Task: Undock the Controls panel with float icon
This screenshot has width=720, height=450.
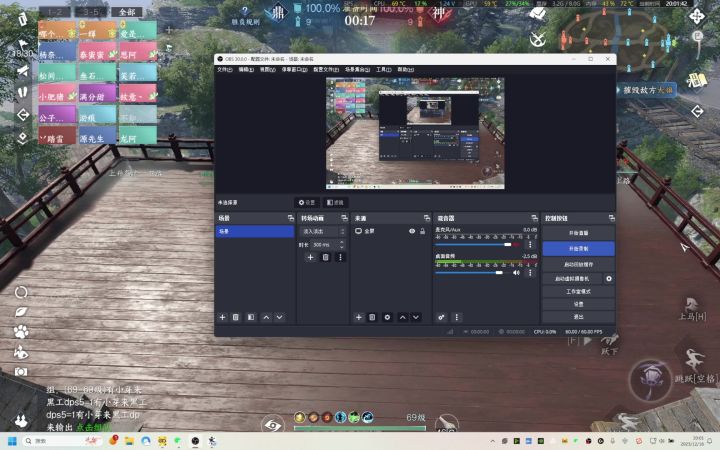Action: (611, 218)
